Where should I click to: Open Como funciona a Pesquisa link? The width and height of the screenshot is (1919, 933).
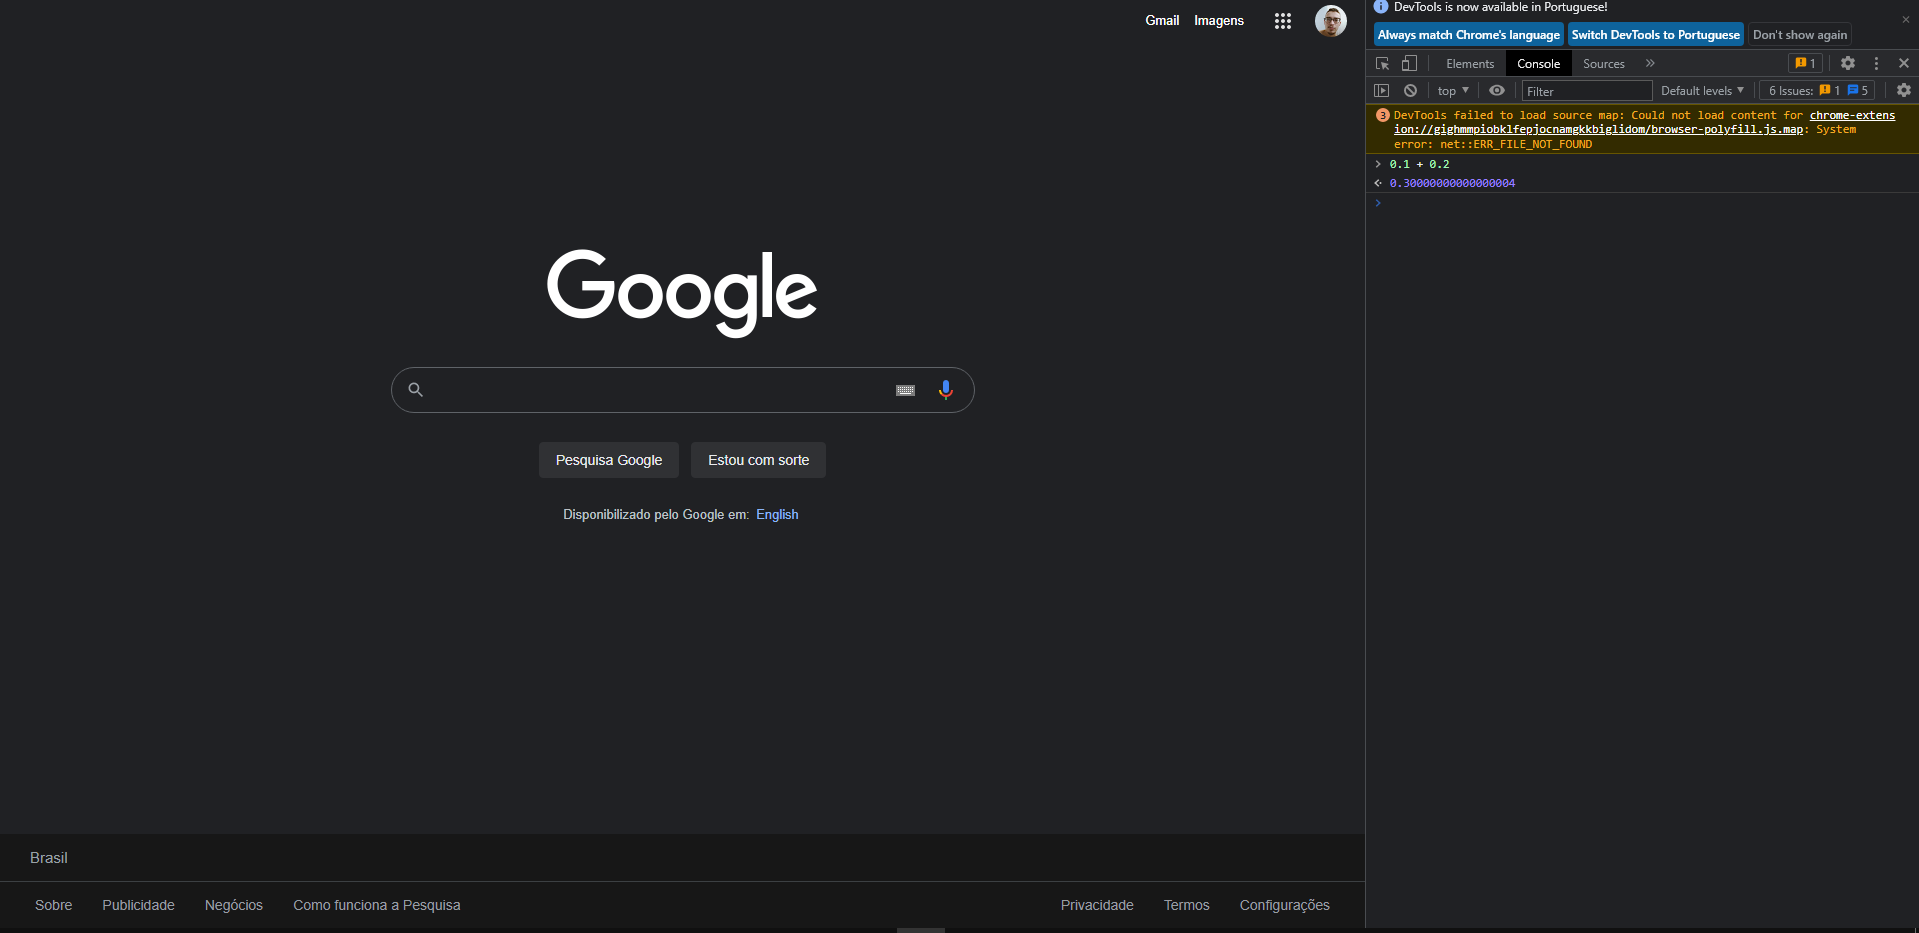click(377, 905)
